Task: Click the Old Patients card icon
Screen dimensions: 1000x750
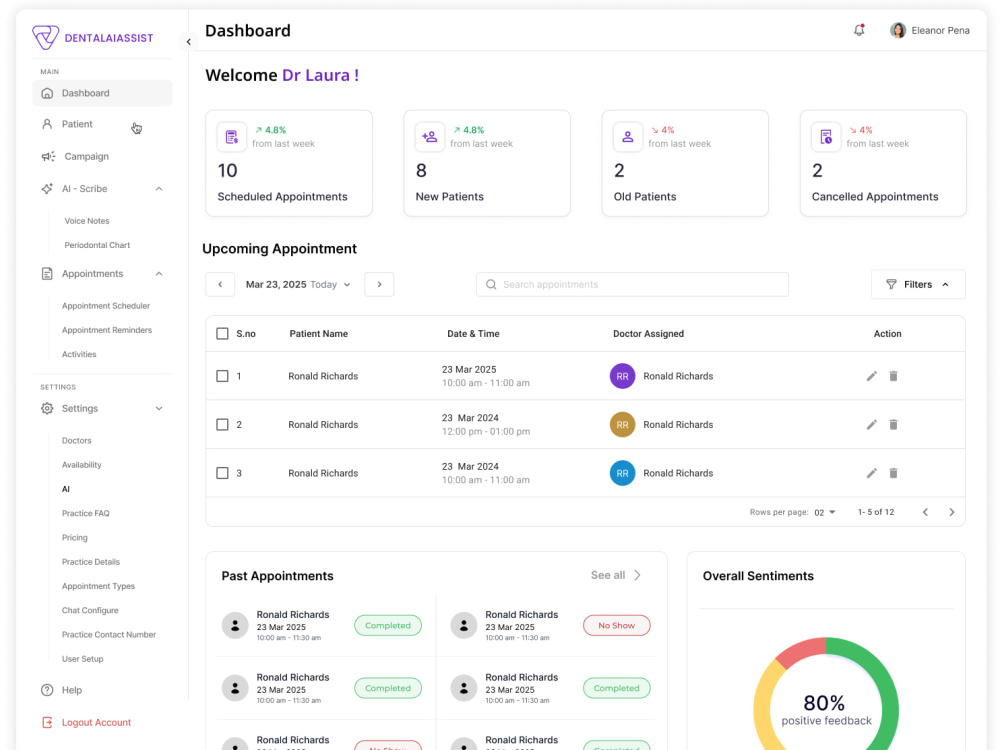Action: [628, 137]
